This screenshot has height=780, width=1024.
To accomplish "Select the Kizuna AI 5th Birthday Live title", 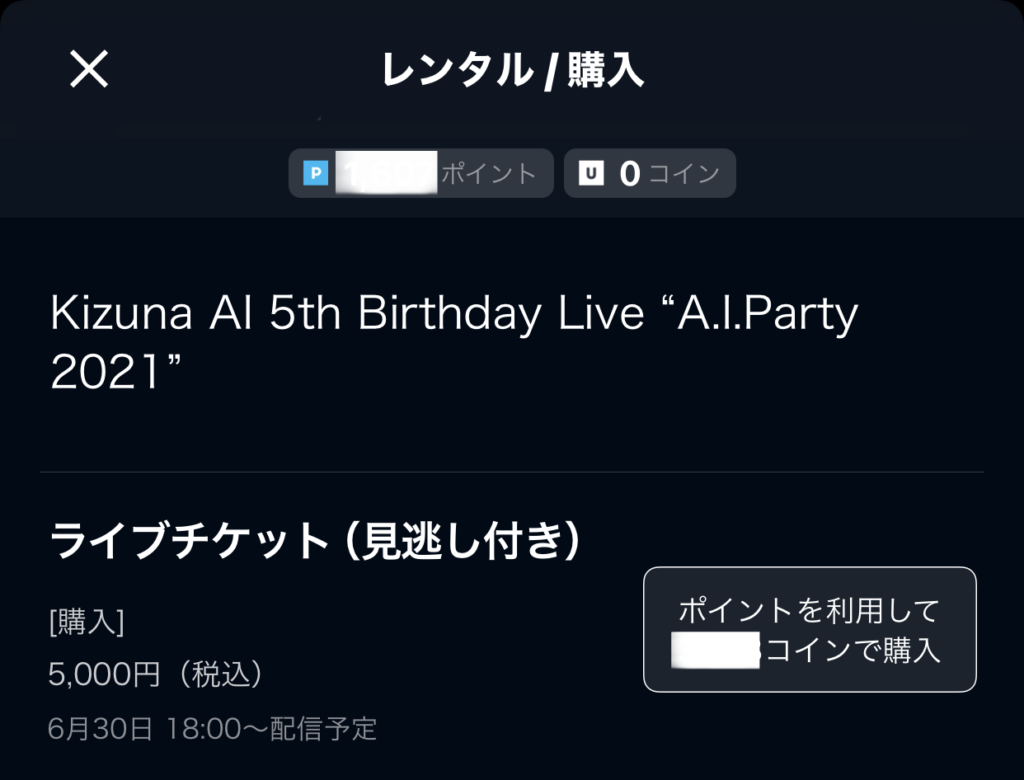I will pyautogui.click(x=455, y=342).
